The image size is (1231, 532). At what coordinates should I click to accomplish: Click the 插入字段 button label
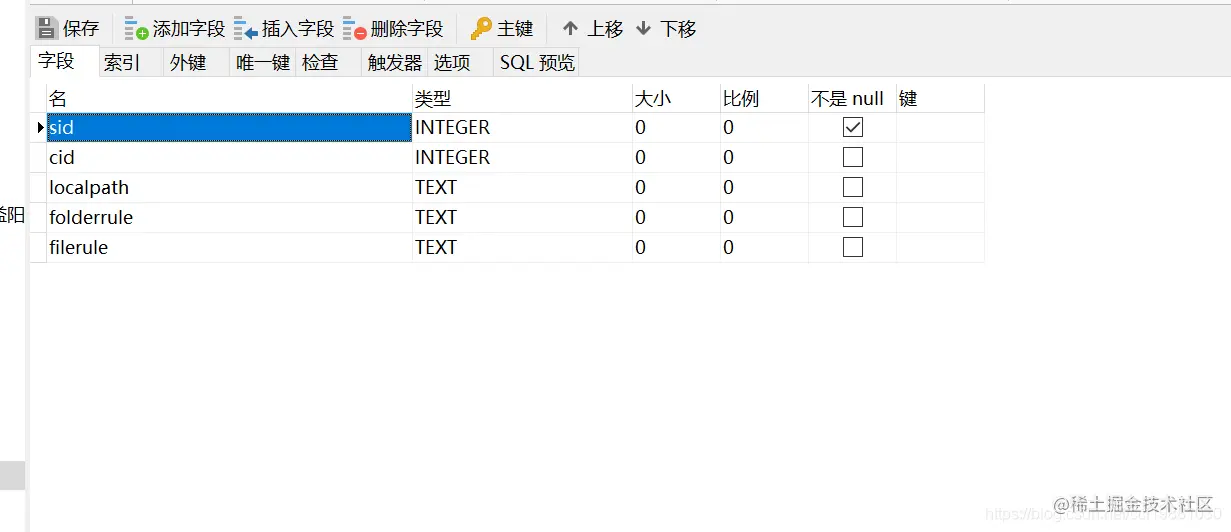tap(298, 29)
